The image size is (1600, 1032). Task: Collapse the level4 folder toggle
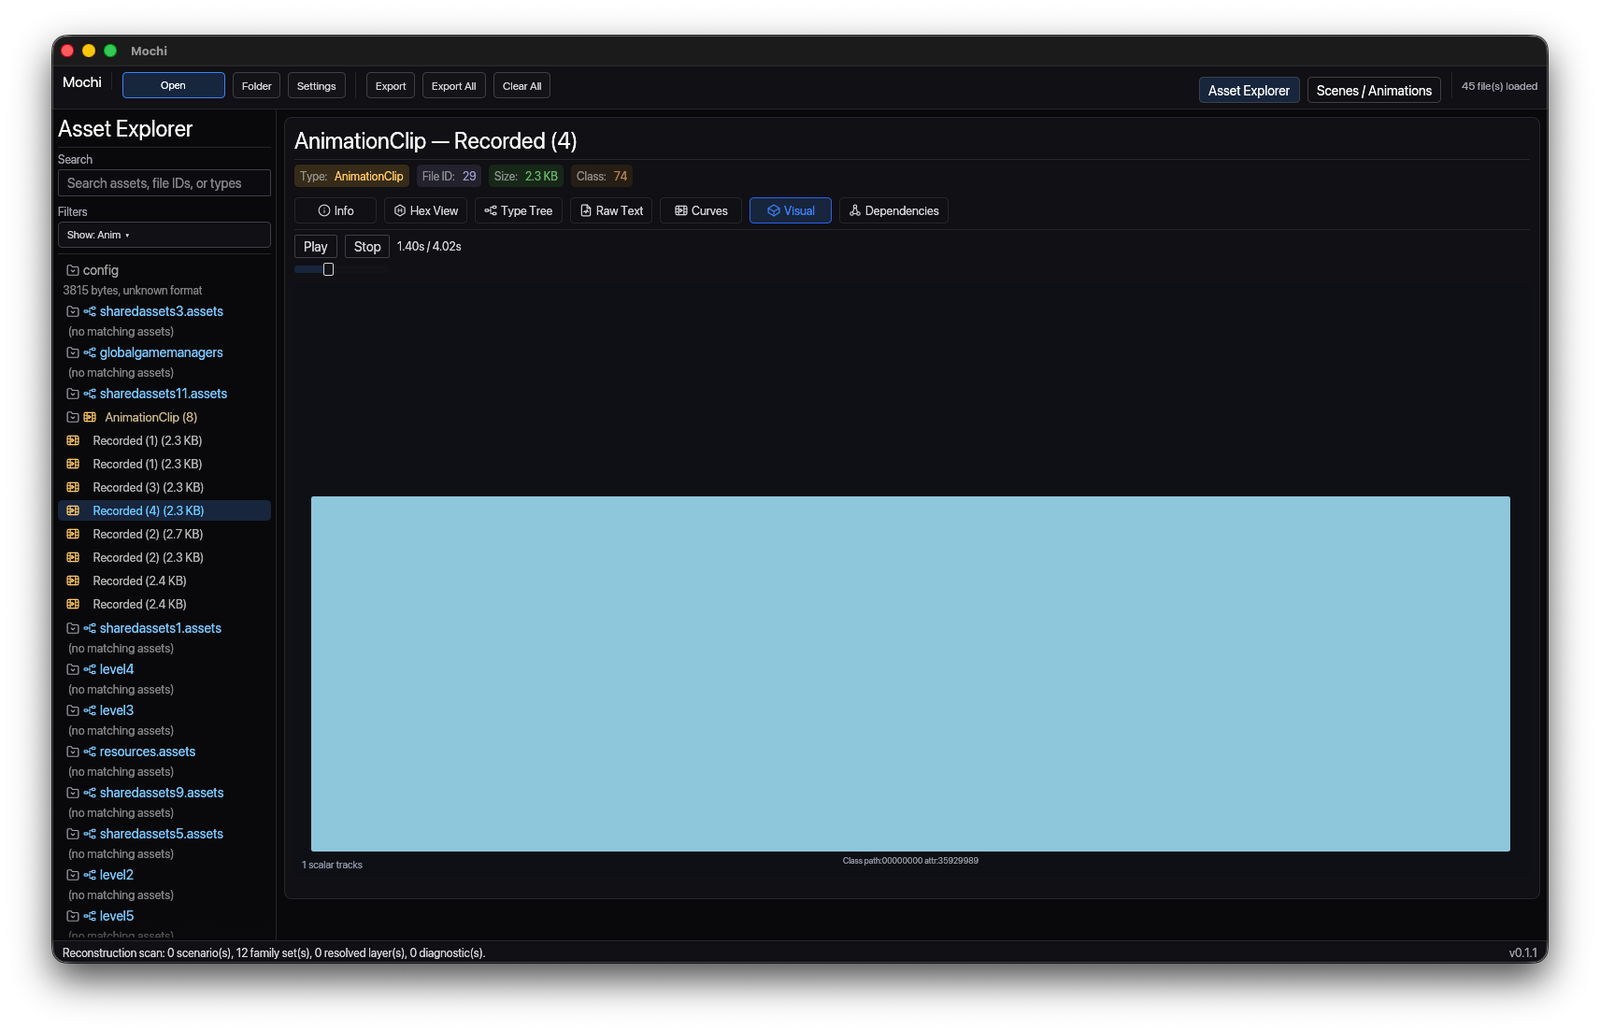tap(73, 669)
